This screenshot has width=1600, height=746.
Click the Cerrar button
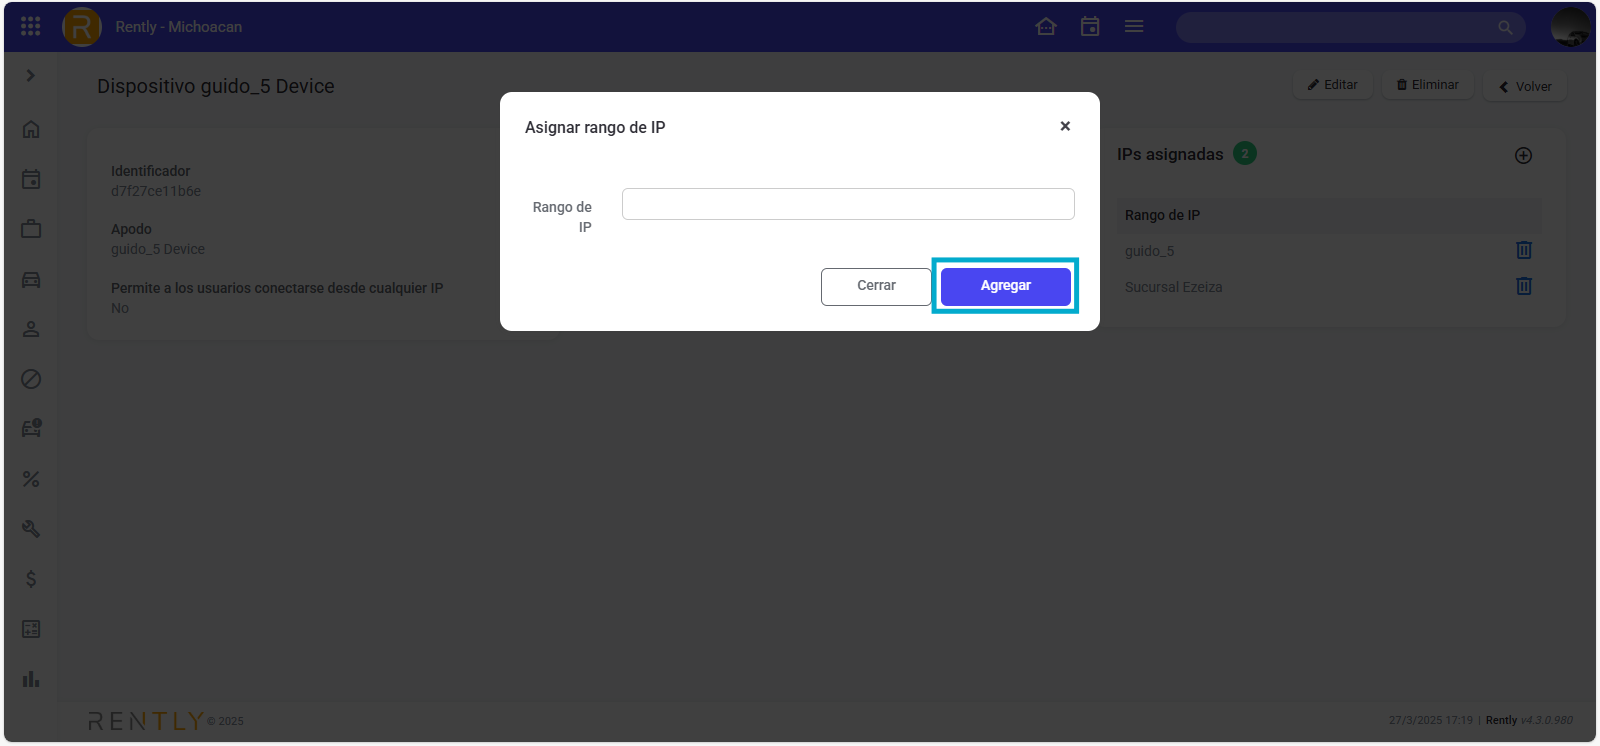coord(876,286)
